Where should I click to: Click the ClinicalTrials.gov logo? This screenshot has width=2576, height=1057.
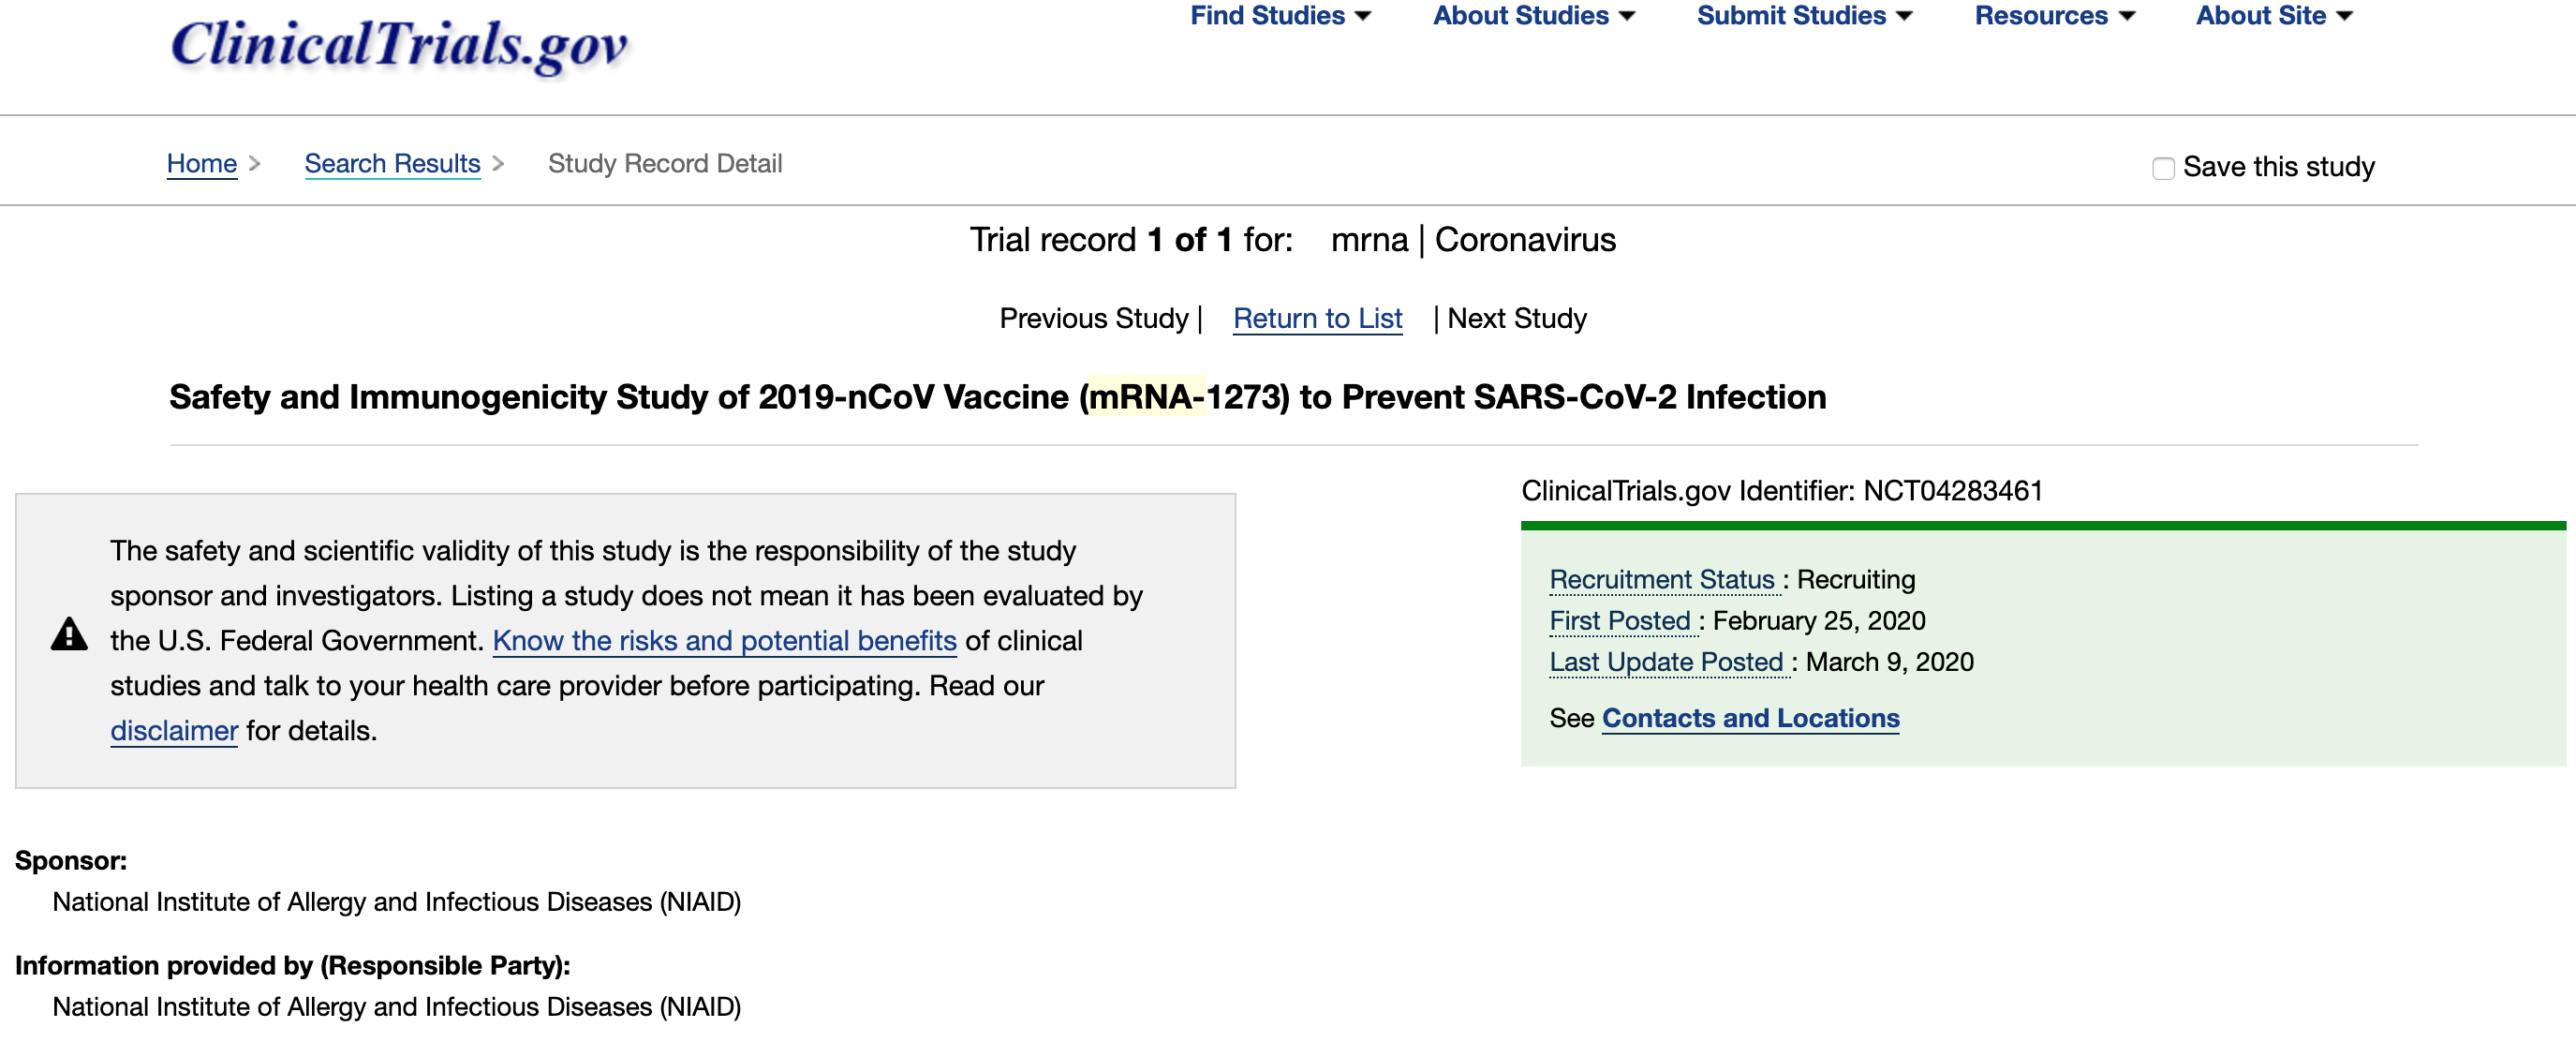(x=399, y=45)
